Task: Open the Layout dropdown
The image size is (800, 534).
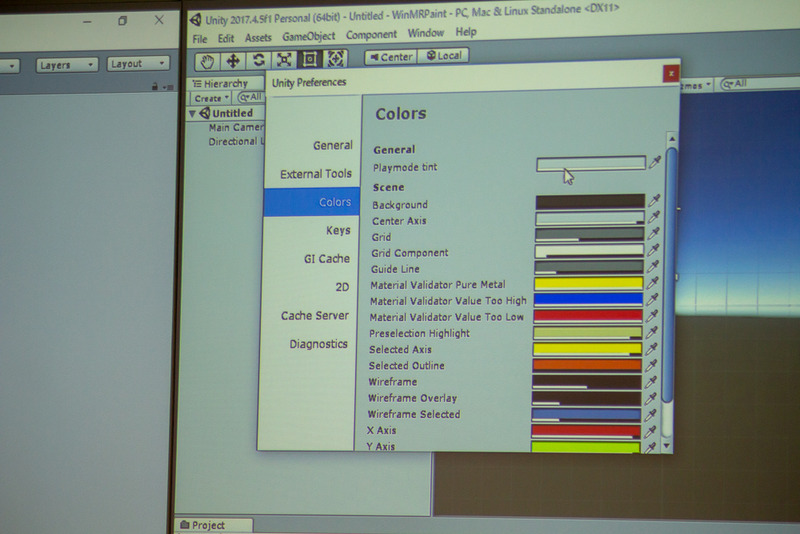Action: coord(138,64)
